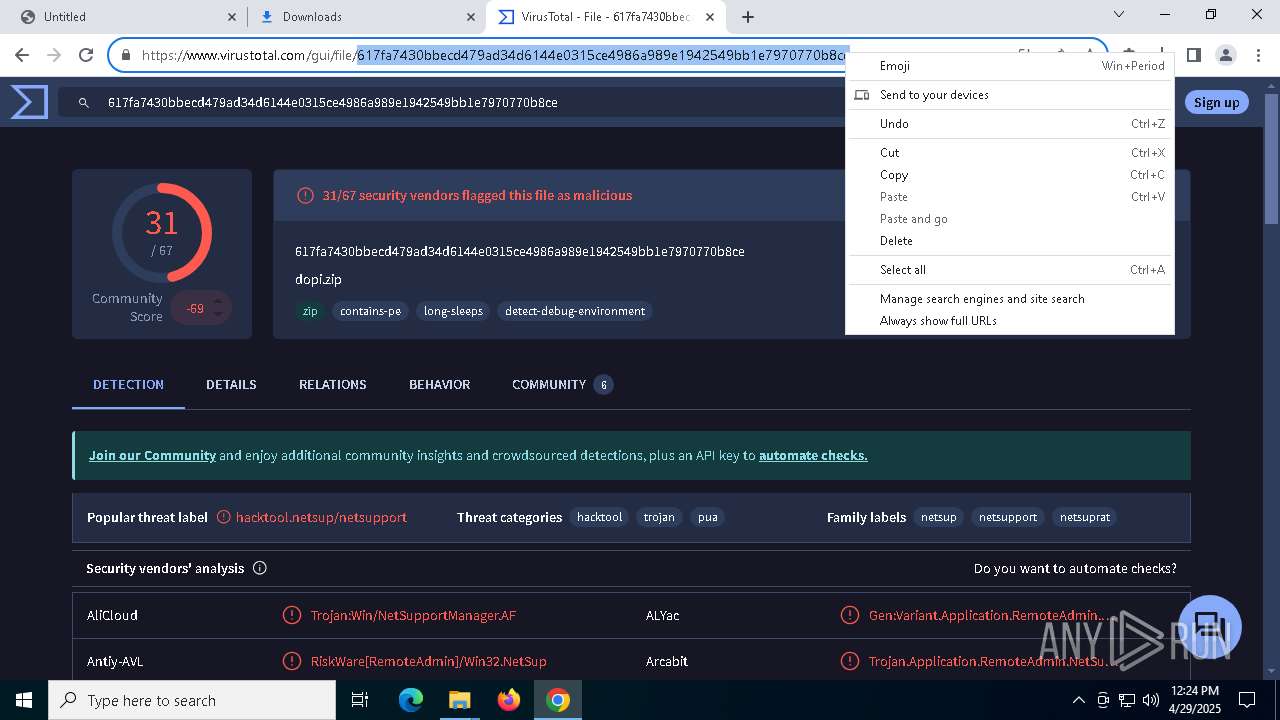Image resolution: width=1280 pixels, height=720 pixels.
Task: Switch to the DETECTION tab
Action: [128, 384]
